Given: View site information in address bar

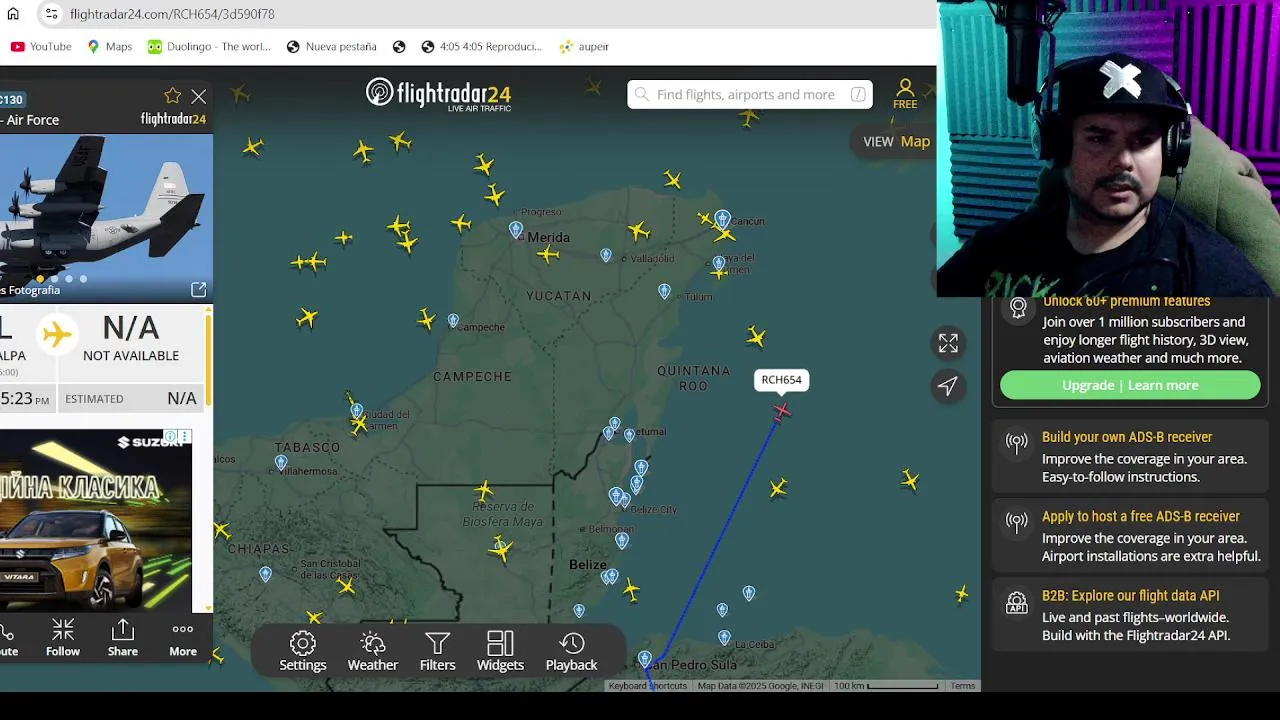Looking at the screenshot, I should pos(51,14).
